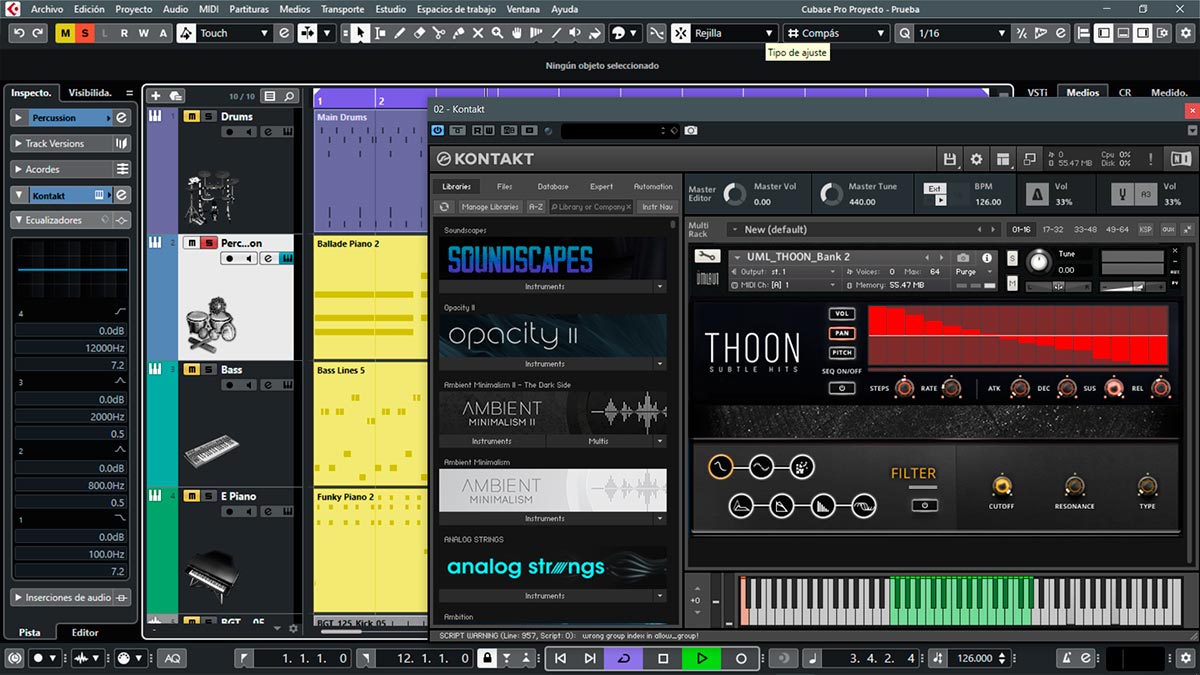Select the Zoom magnifier tool
Screen dimensions: 1200x675
click(498, 33)
